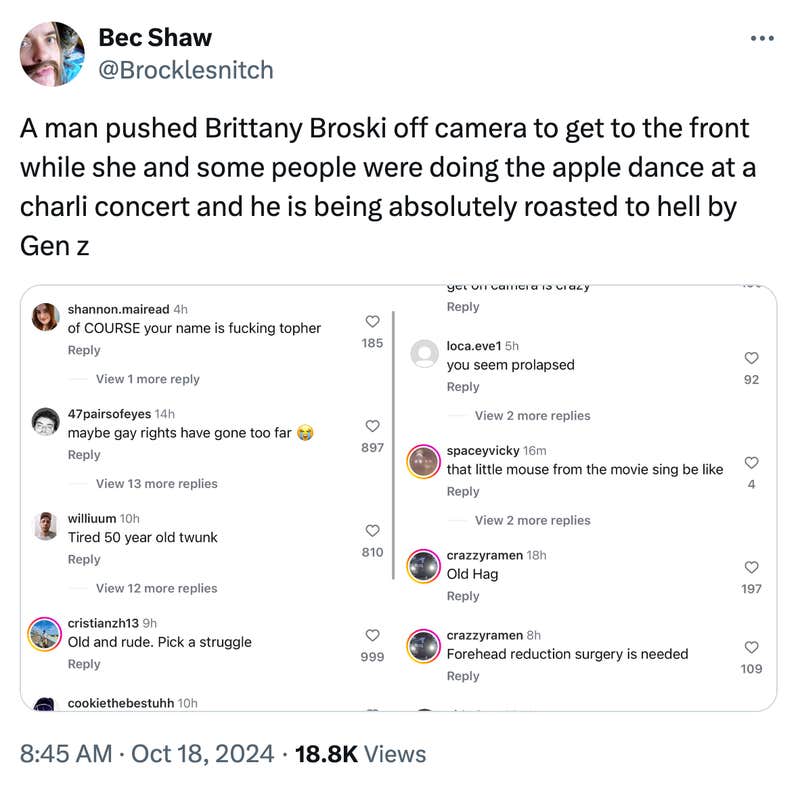The height and width of the screenshot is (792, 800).
Task: Reply to crazzyramen's forehead surgery comment
Action: [463, 676]
